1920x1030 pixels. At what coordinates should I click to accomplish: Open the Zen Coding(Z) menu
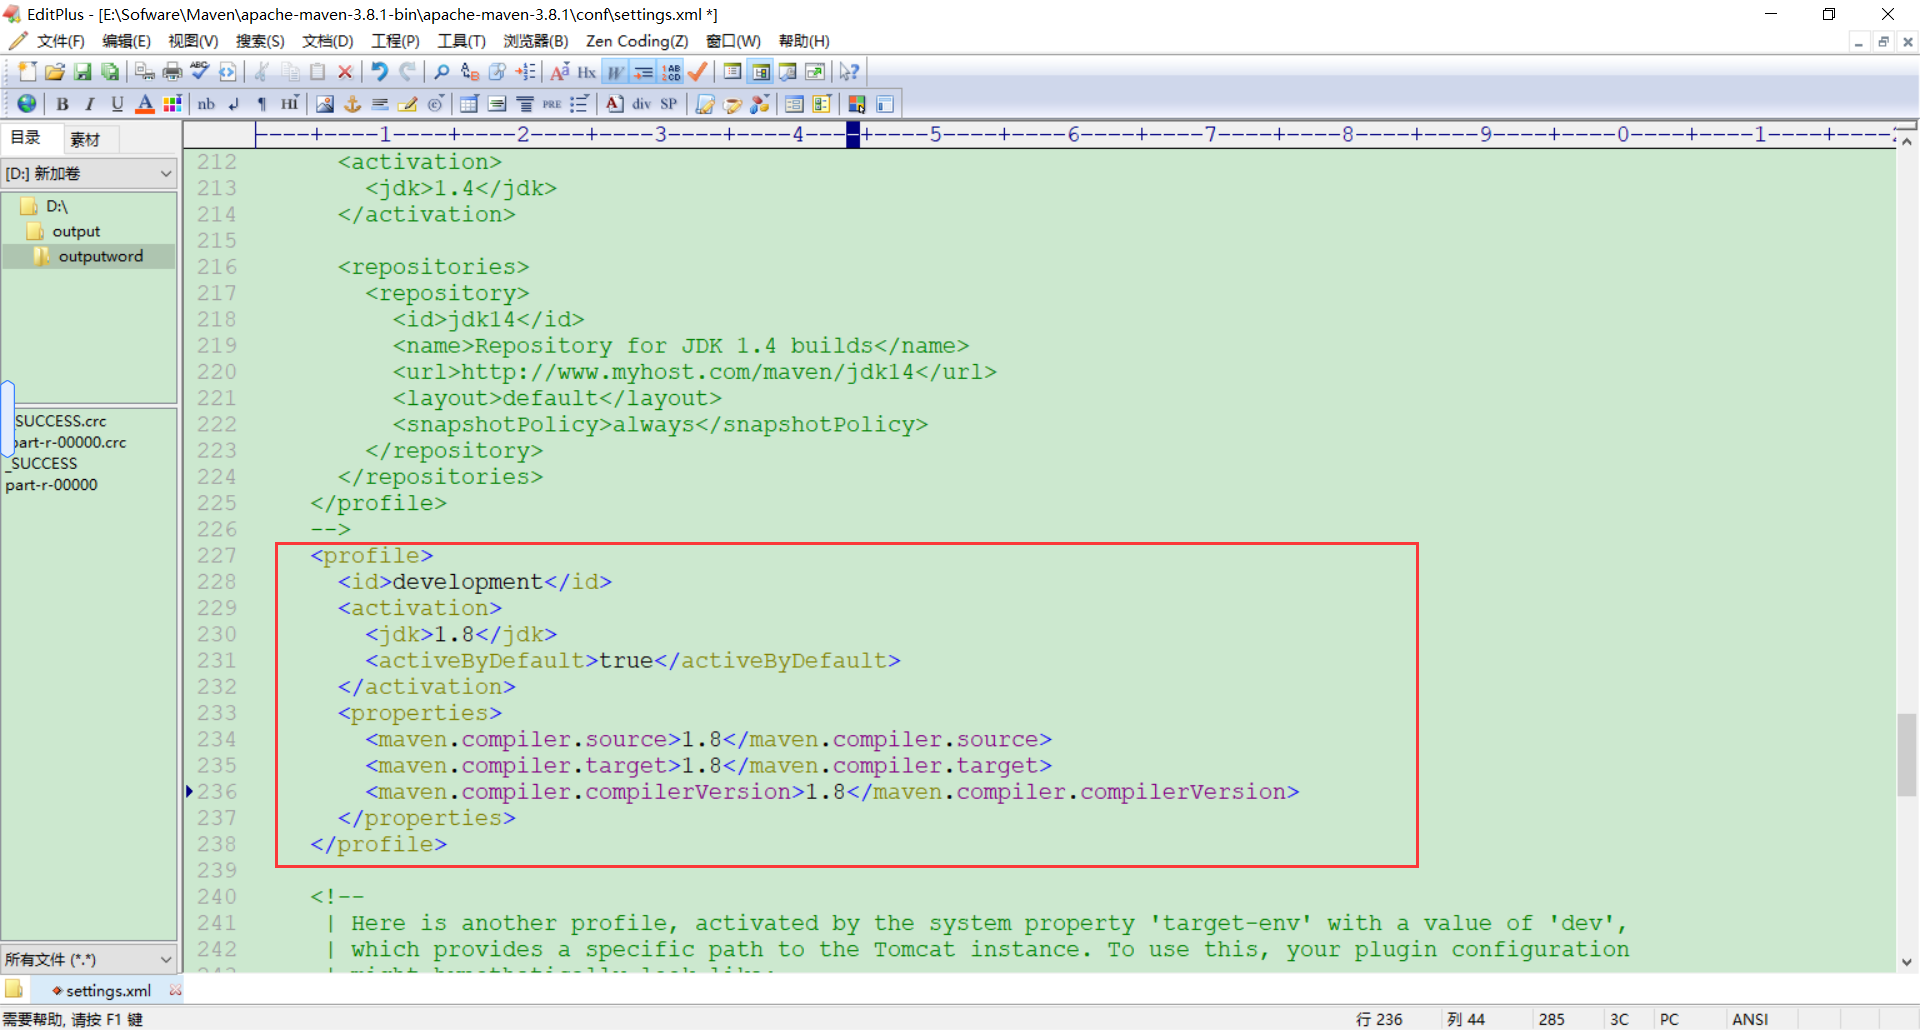tap(637, 41)
